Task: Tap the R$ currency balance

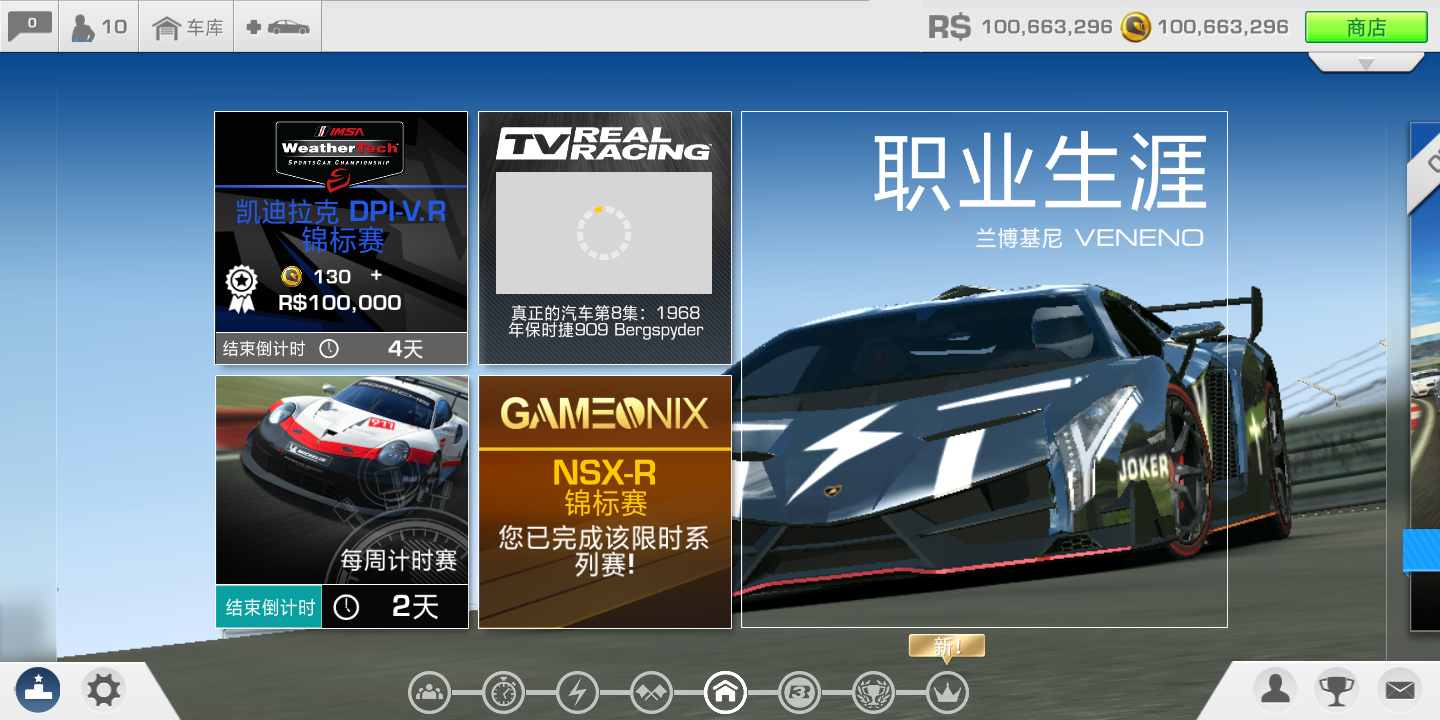Action: [1020, 27]
